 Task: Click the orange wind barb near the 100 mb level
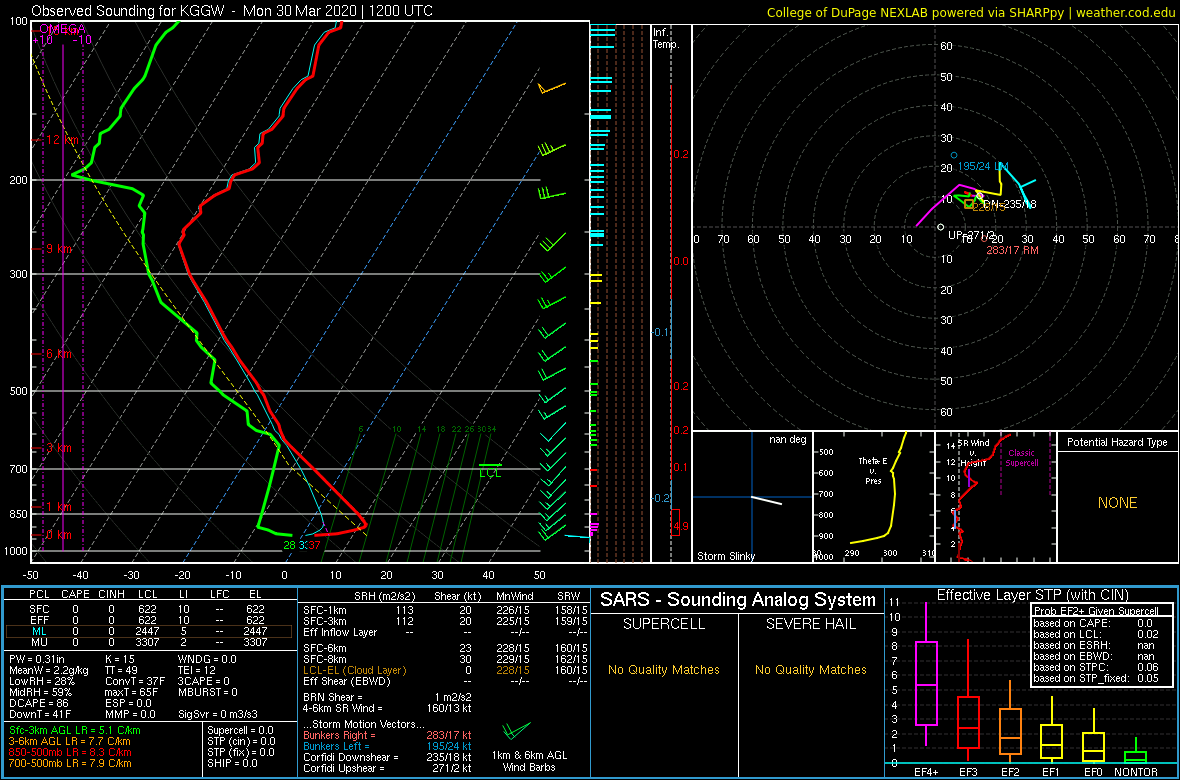tap(551, 89)
